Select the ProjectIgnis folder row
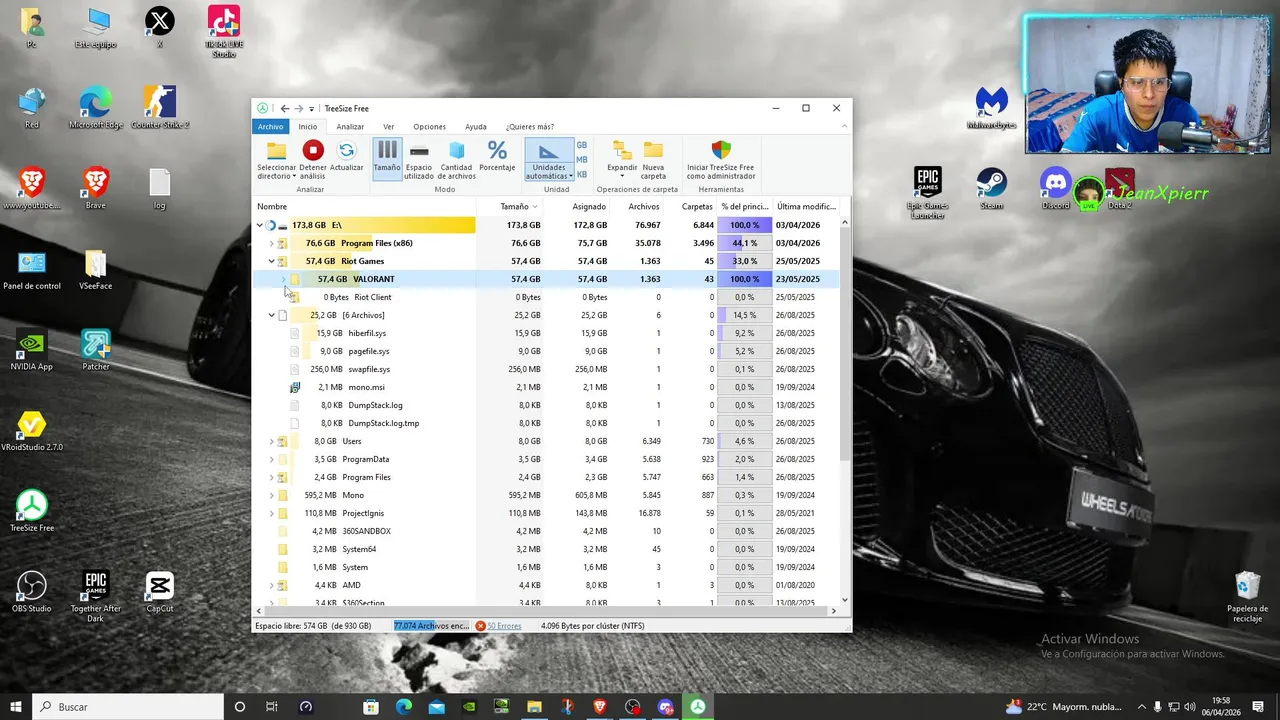Screen dimensions: 1280x720 click(x=546, y=513)
